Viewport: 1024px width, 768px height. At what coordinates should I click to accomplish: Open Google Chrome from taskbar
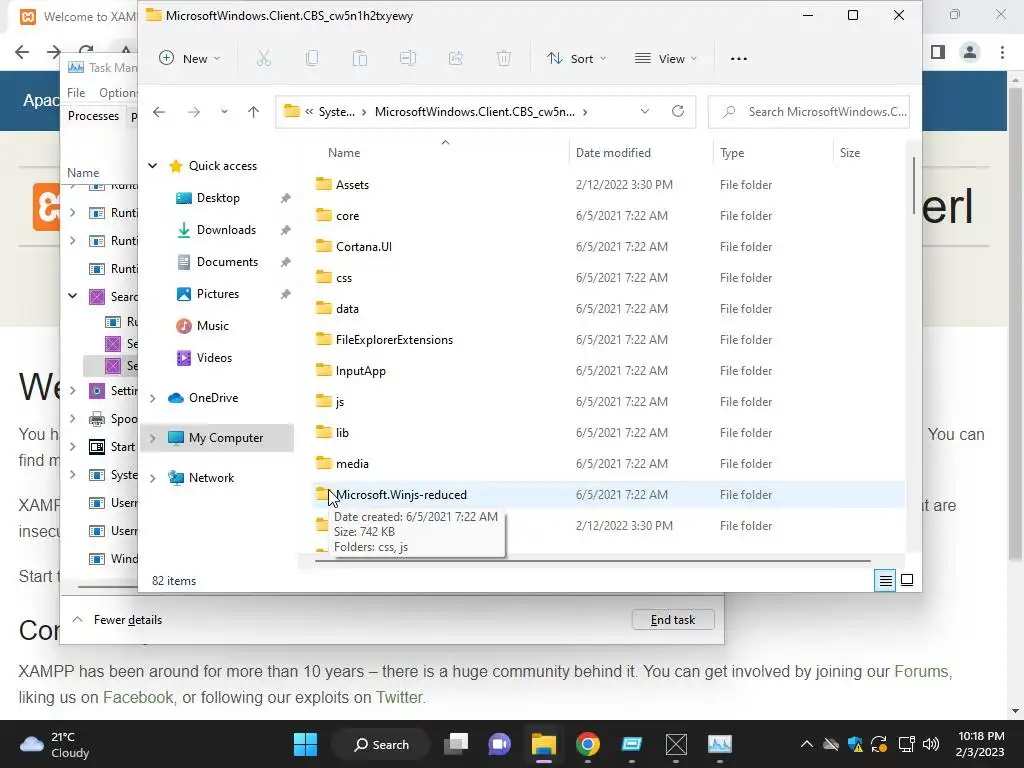pyautogui.click(x=588, y=744)
